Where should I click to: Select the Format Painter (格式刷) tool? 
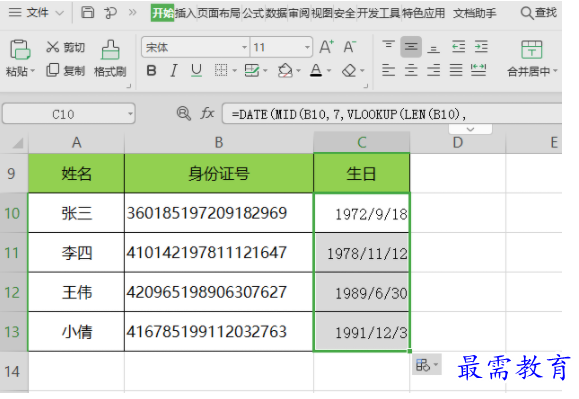tap(110, 58)
